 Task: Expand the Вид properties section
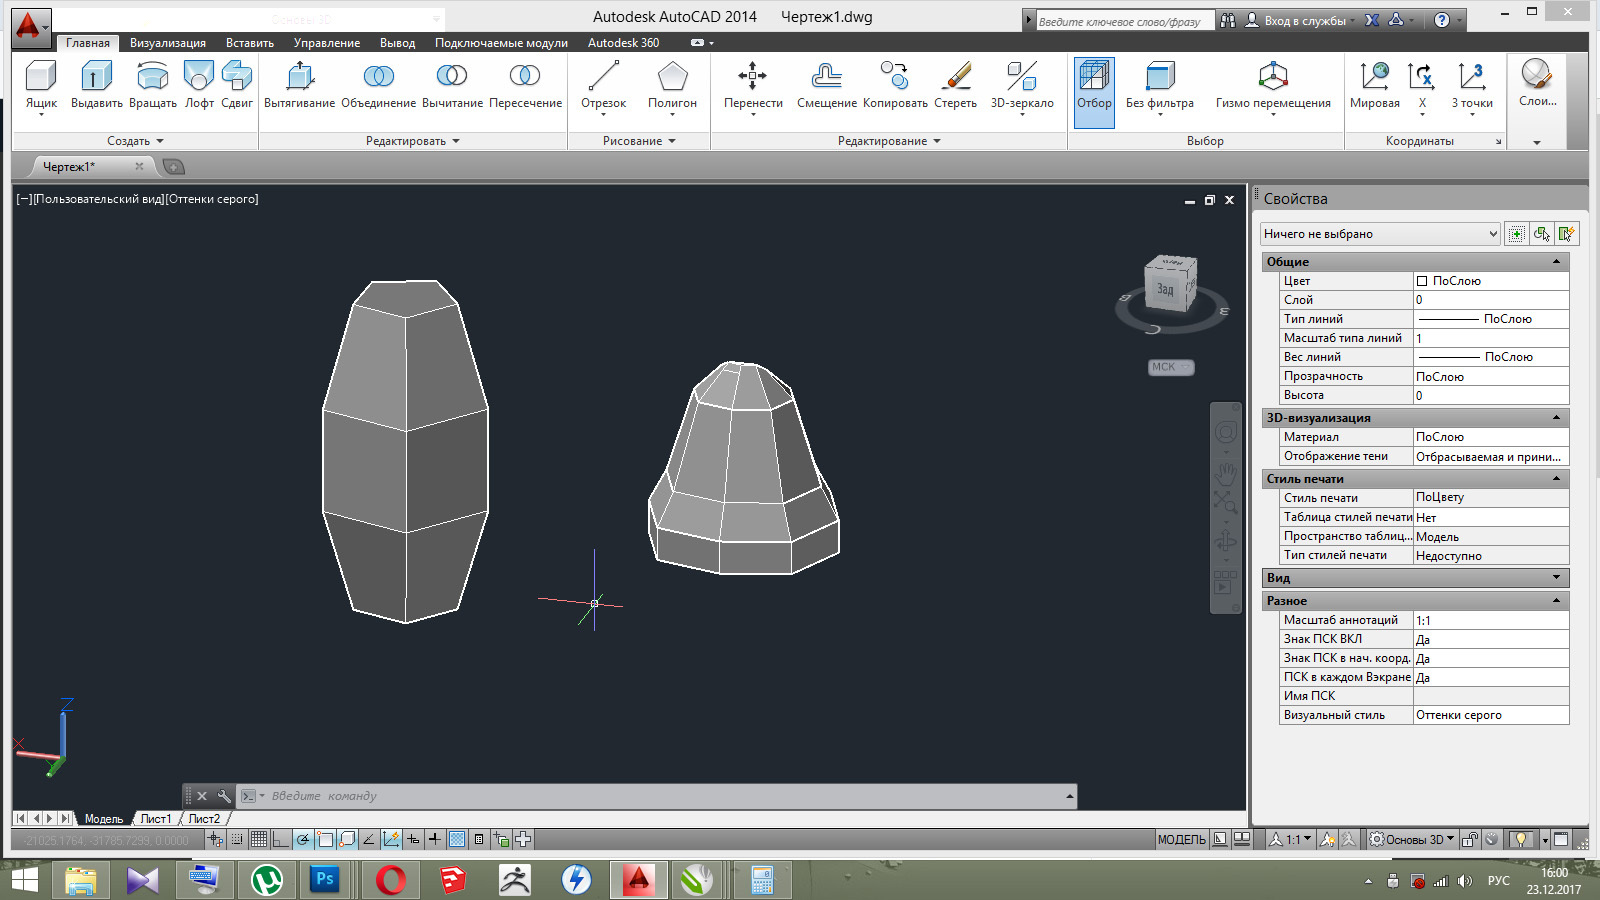pos(1556,578)
